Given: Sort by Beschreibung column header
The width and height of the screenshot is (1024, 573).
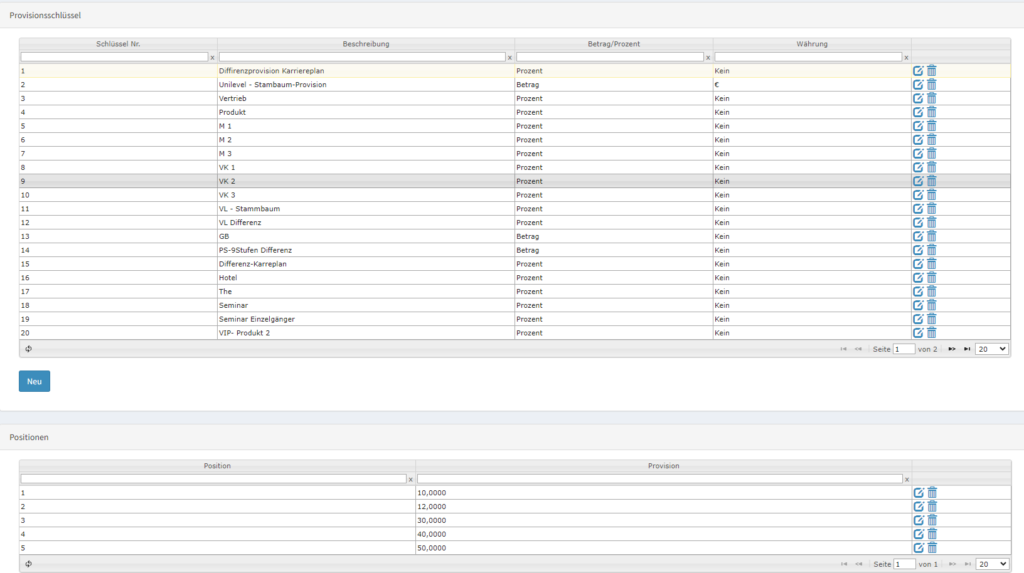Looking at the screenshot, I should click(x=366, y=44).
